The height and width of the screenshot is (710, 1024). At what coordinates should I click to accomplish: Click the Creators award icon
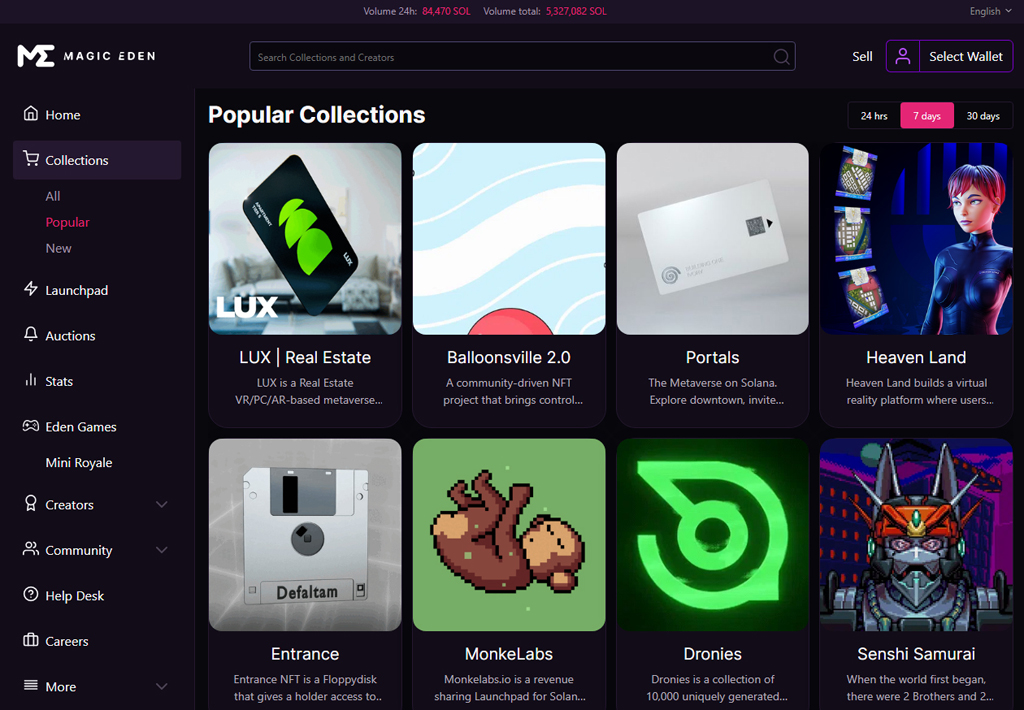click(x=31, y=503)
